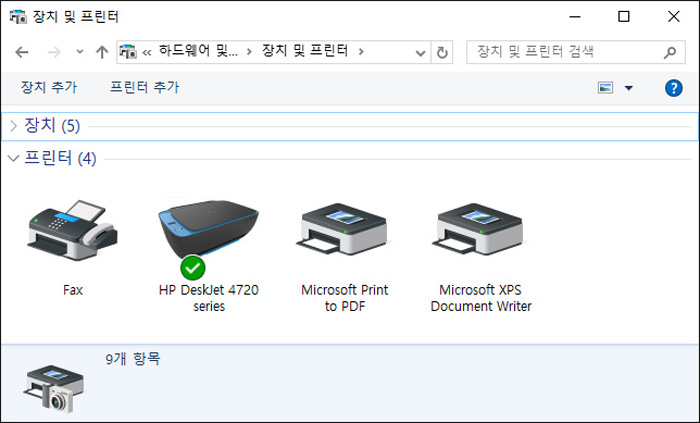This screenshot has width=700, height=423.
Task: Select the Fax device icon
Action: (72, 234)
